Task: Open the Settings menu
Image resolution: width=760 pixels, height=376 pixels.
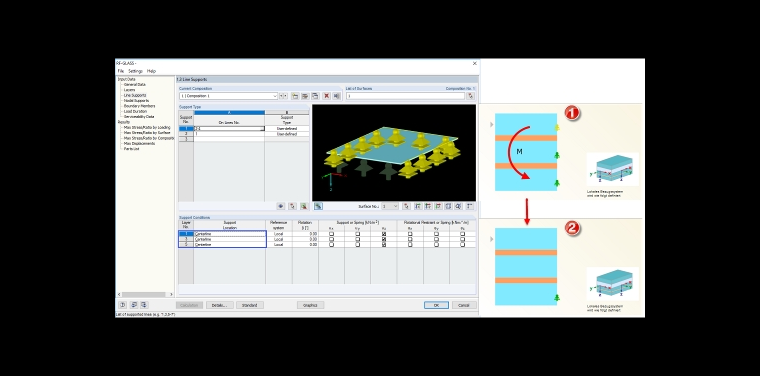Action: [135, 71]
